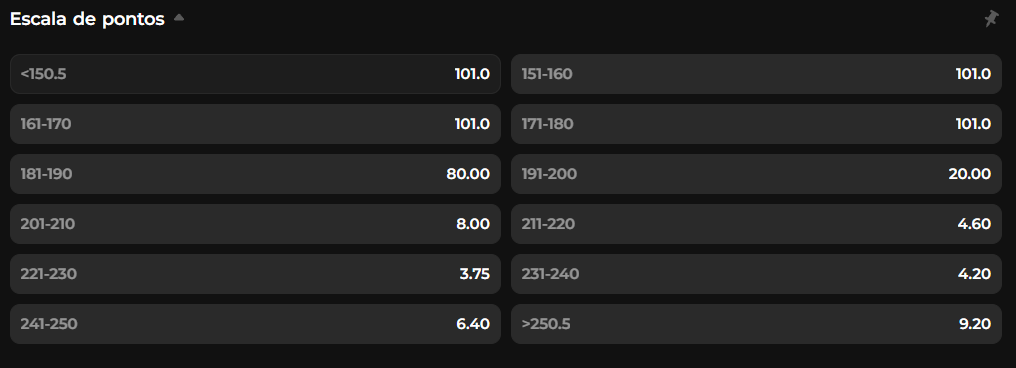Choose 241-250 points at 6.40

(x=255, y=324)
